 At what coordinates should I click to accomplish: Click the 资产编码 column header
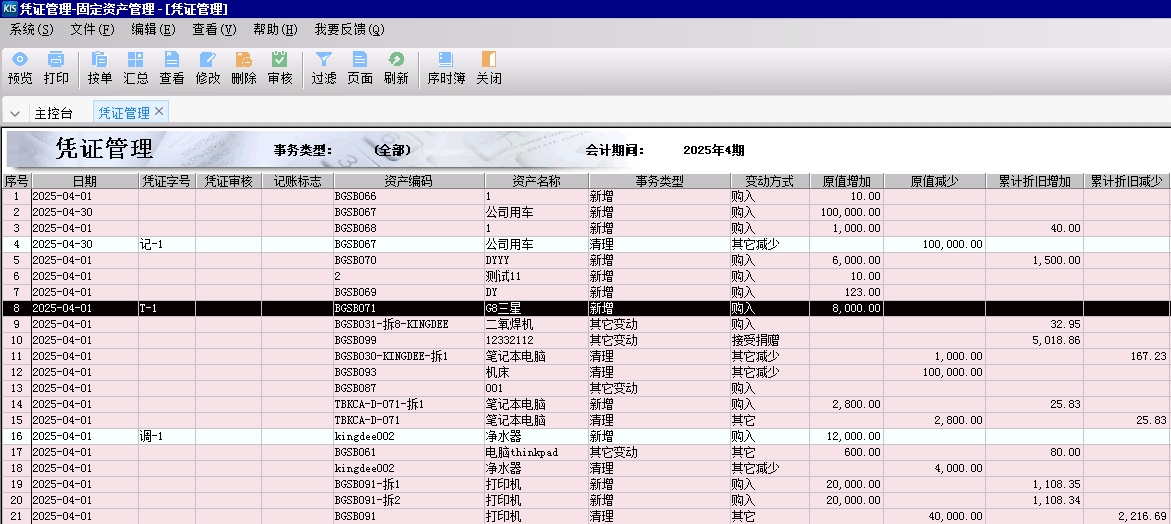coord(409,181)
